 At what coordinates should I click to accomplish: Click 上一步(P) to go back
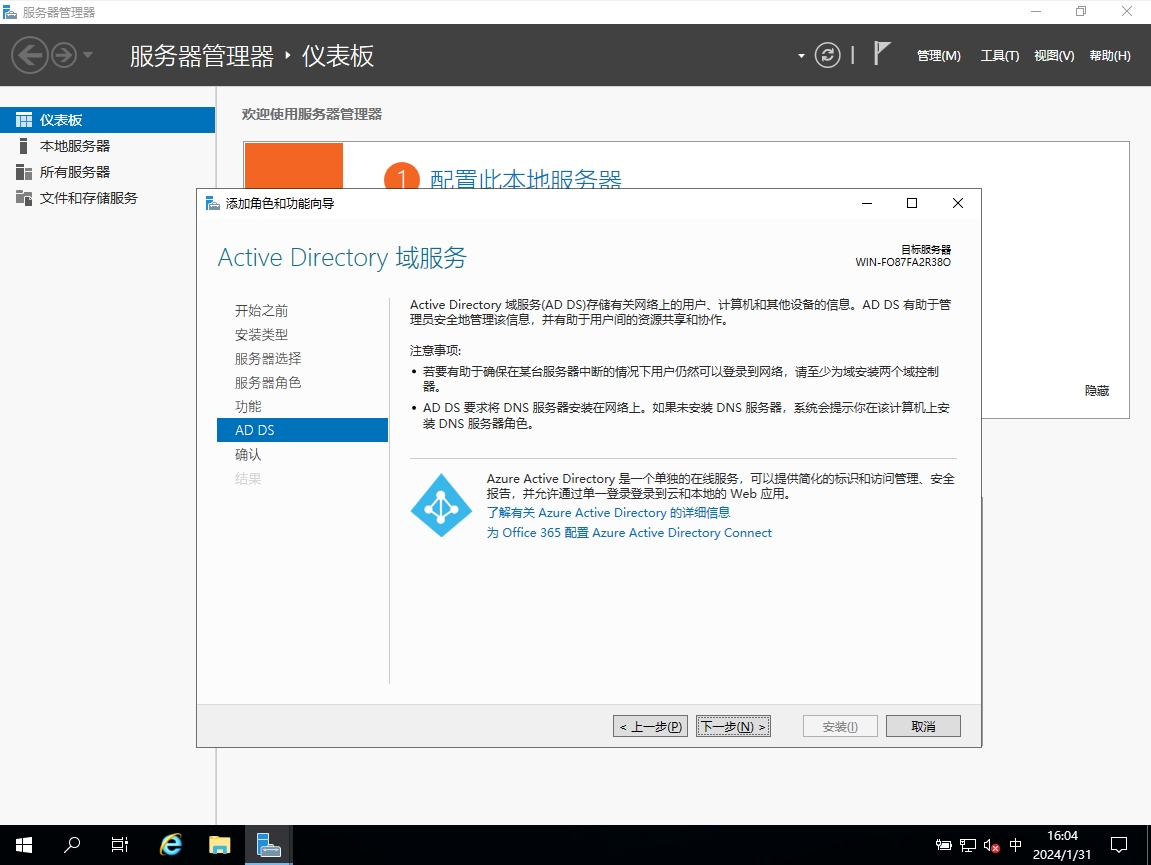650,727
